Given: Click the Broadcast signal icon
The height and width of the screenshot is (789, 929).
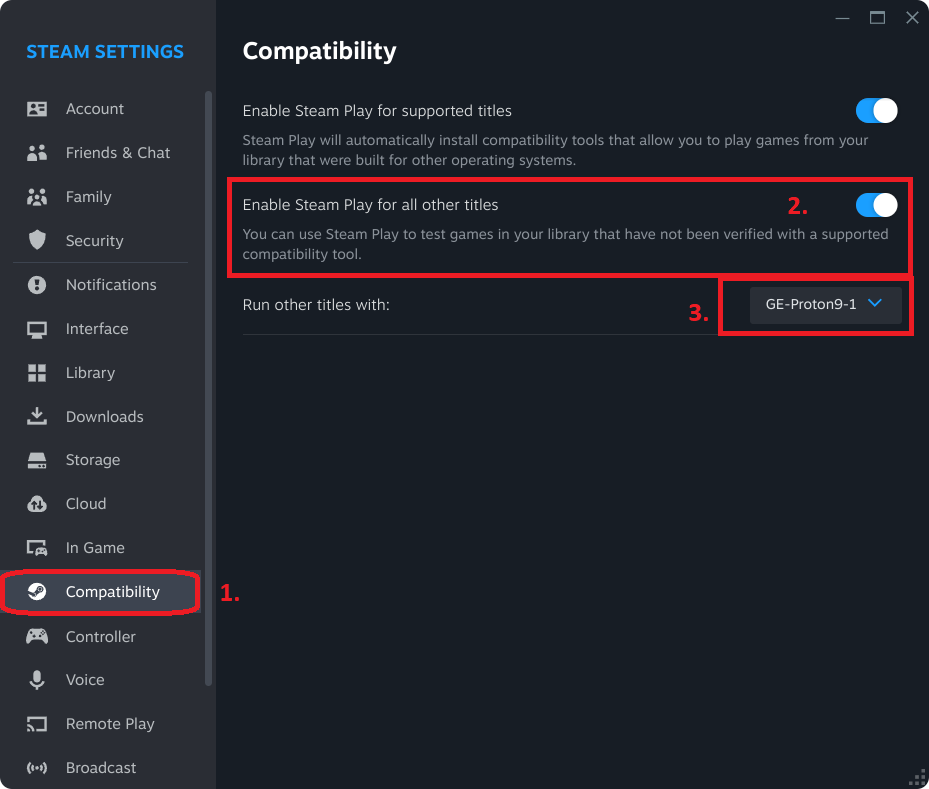Looking at the screenshot, I should click(37, 768).
